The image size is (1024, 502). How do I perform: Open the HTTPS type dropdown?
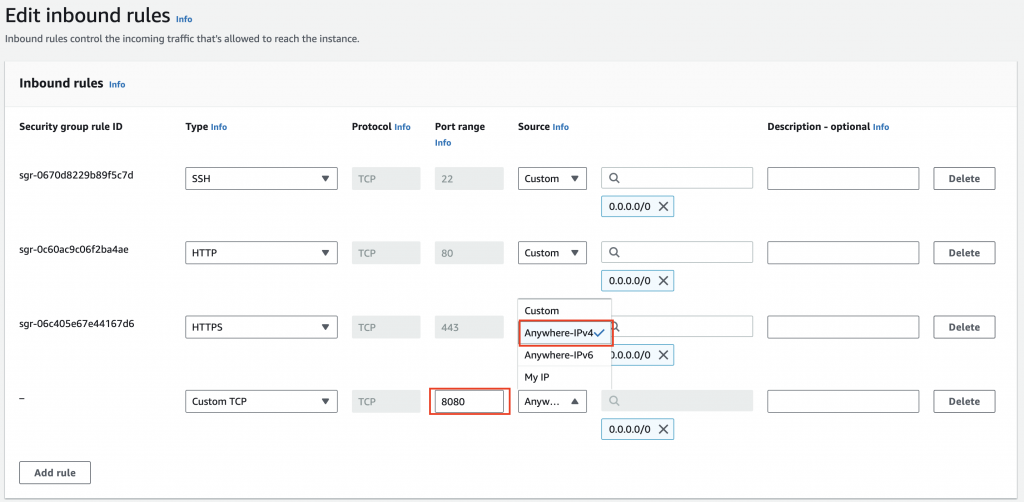(x=261, y=327)
